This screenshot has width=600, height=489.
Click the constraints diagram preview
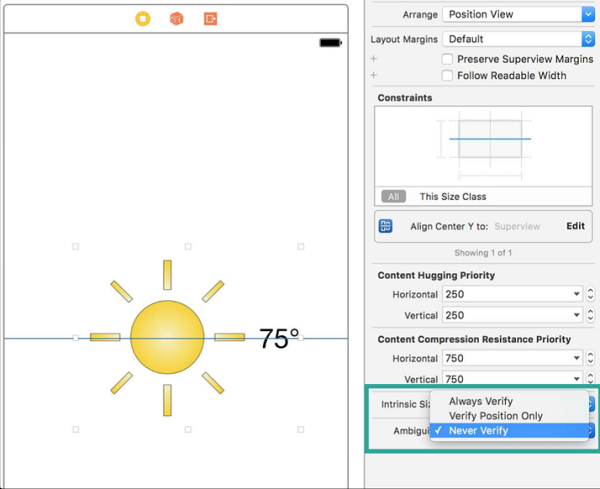click(483, 146)
